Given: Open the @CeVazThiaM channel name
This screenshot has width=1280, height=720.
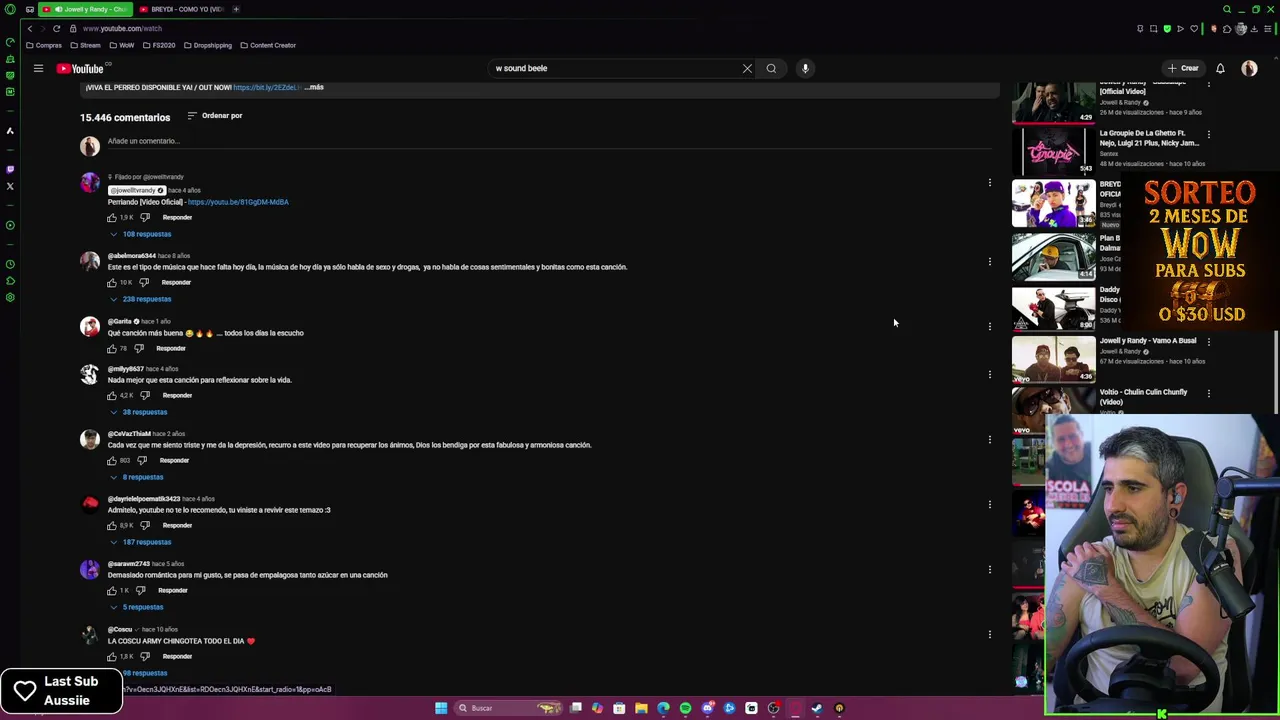Looking at the screenshot, I should tap(129, 434).
